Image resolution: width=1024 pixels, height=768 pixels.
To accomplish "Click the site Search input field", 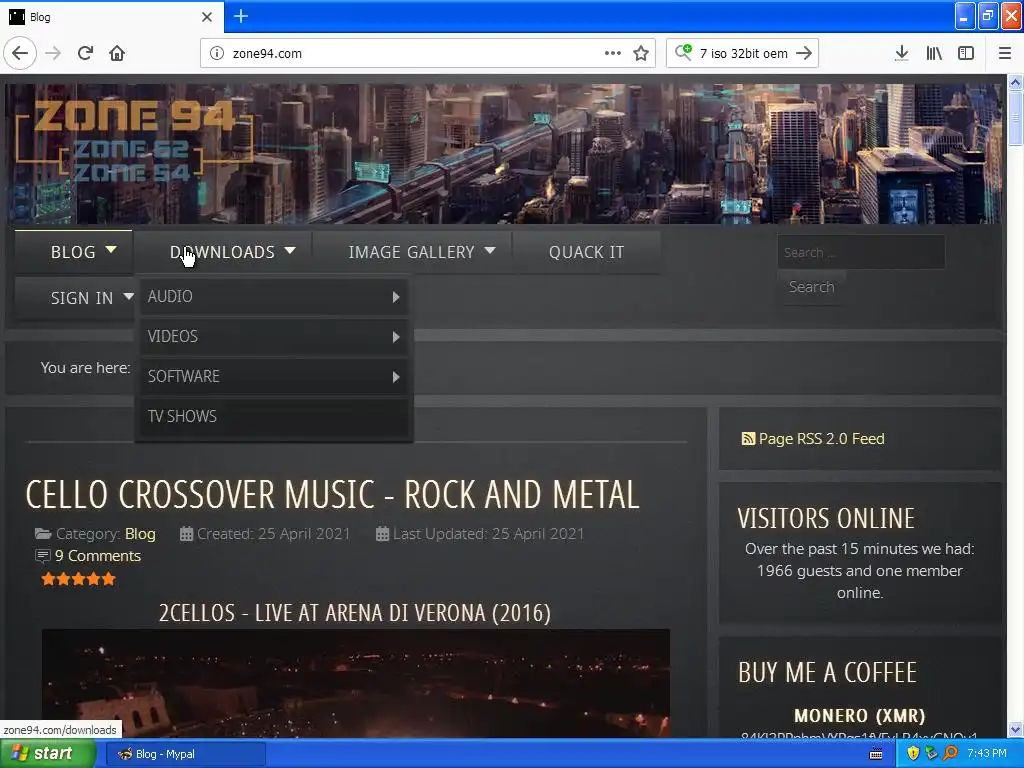I will pyautogui.click(x=861, y=252).
